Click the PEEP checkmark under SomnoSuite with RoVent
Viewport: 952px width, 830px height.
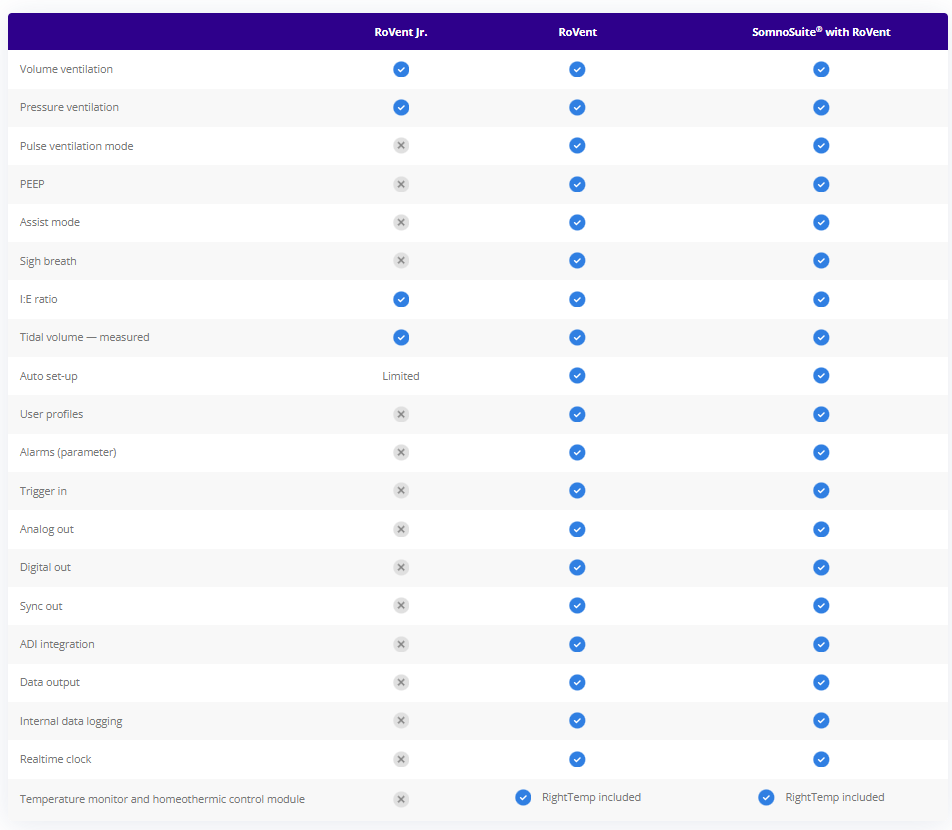[821, 184]
